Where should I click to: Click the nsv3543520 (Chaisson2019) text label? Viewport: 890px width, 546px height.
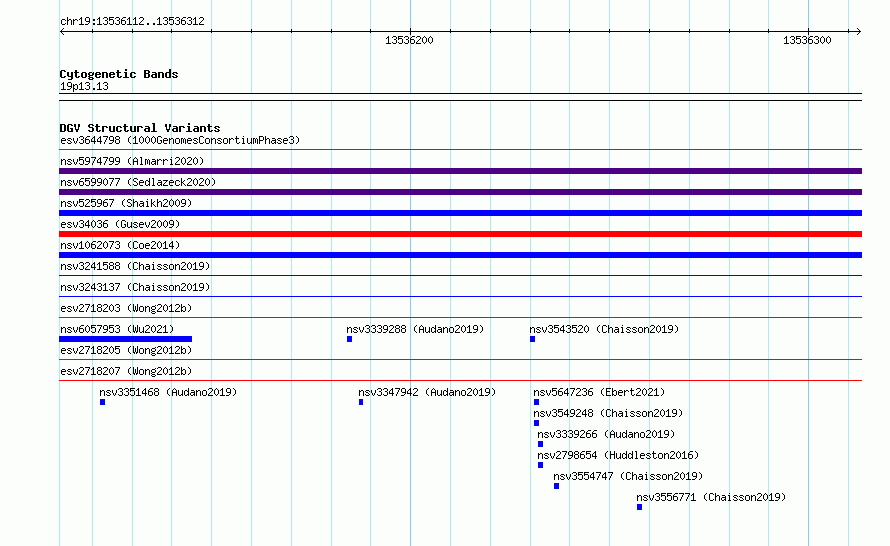click(x=604, y=329)
